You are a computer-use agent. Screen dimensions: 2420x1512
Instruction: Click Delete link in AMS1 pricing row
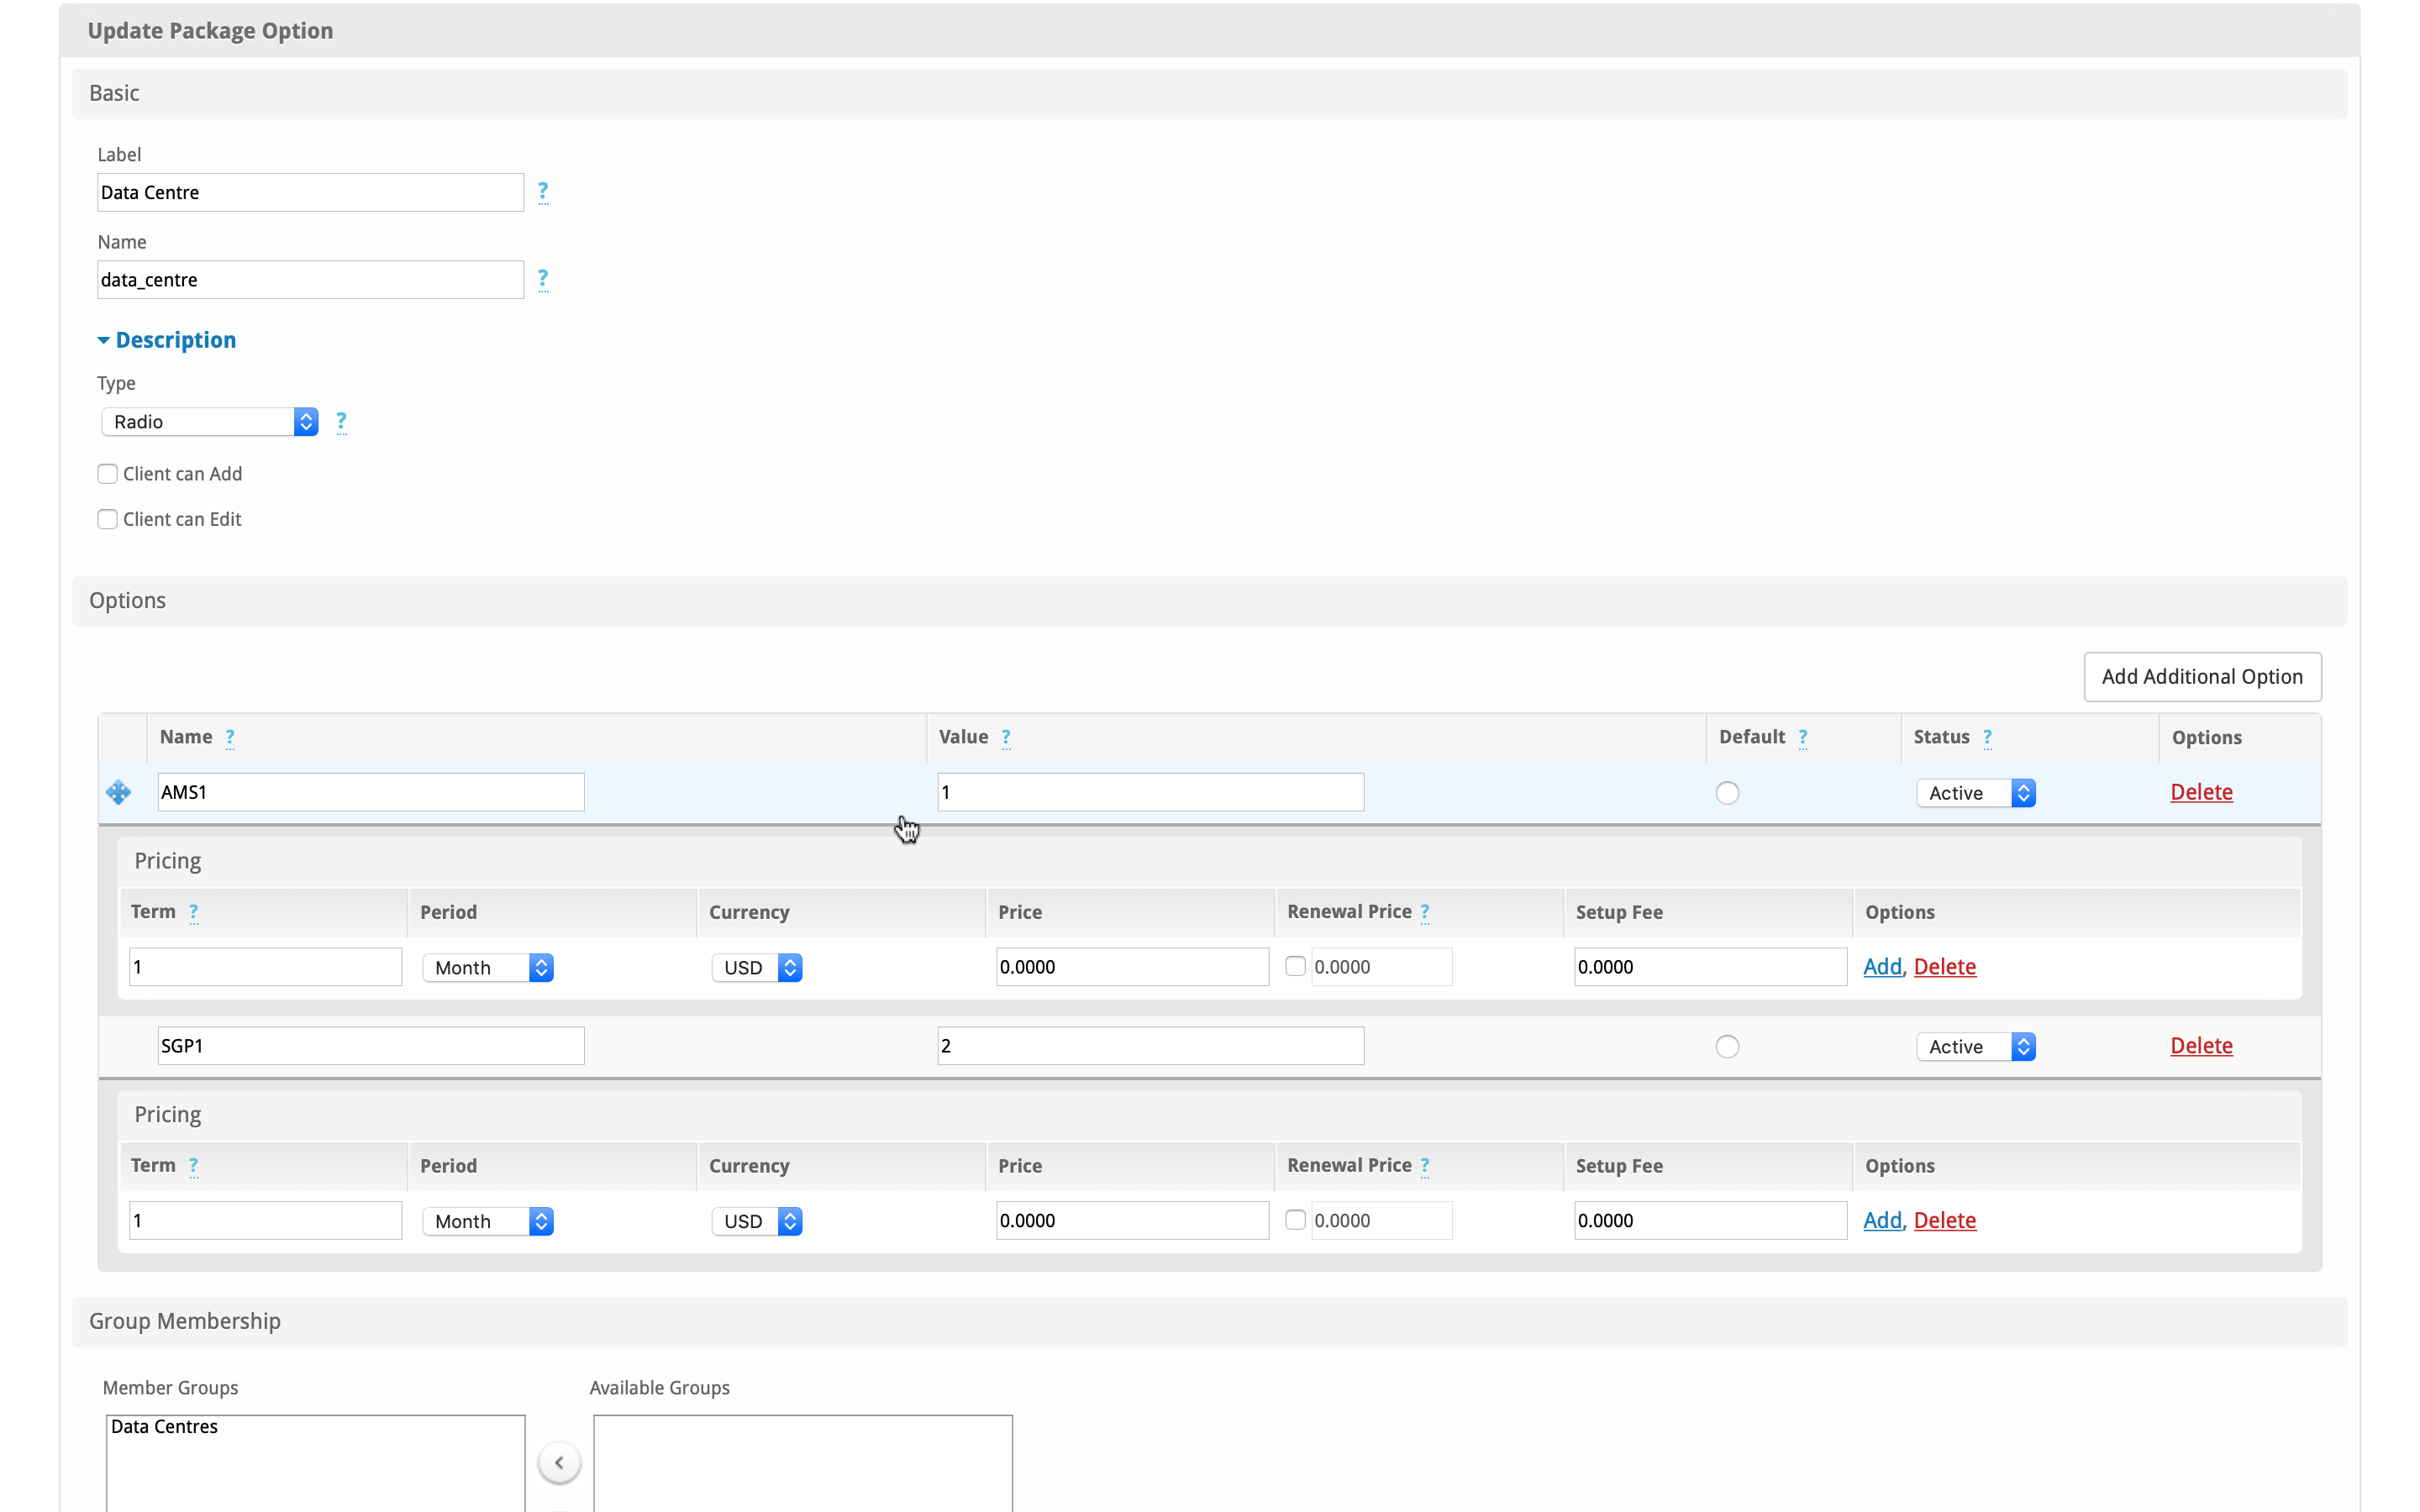click(x=1945, y=967)
